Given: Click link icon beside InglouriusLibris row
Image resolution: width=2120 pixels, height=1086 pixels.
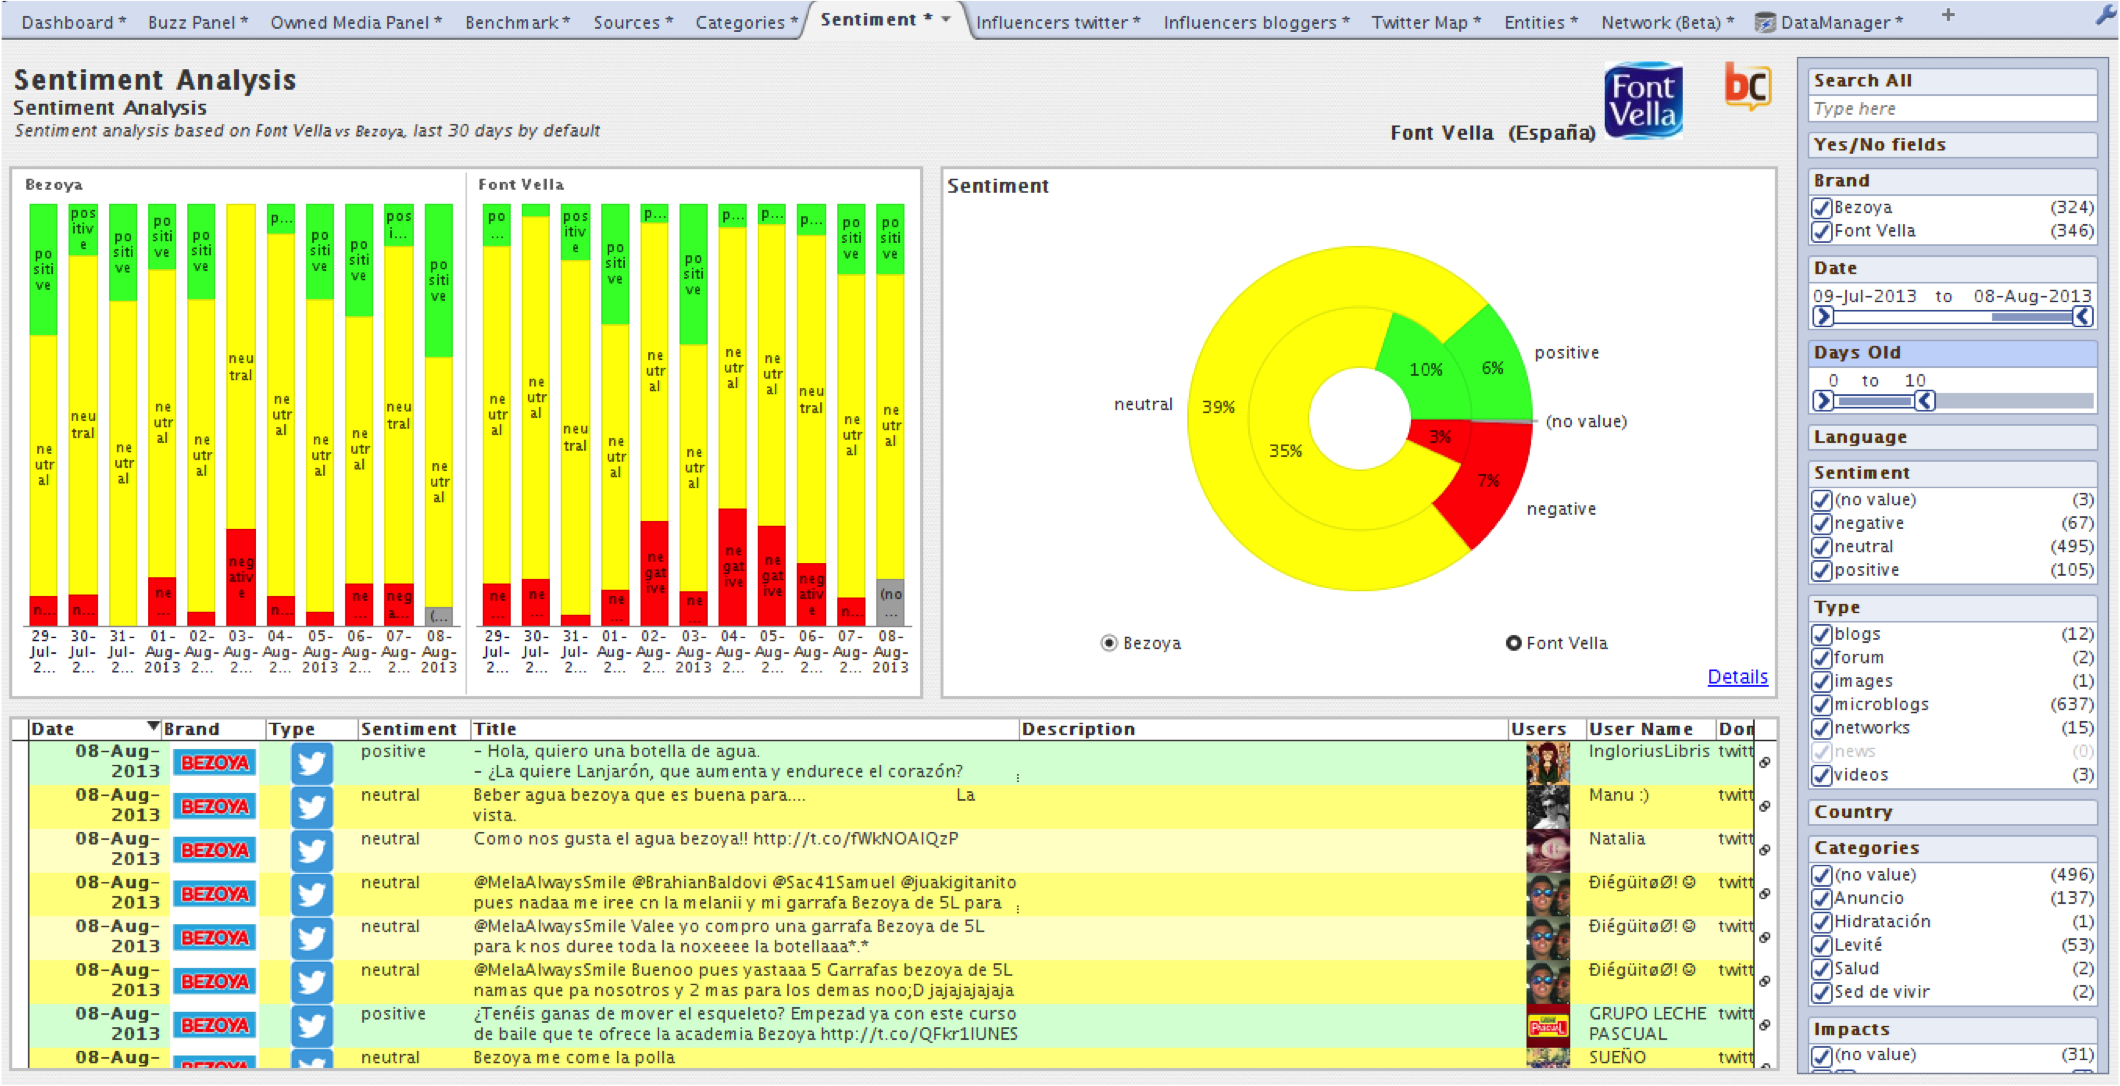Looking at the screenshot, I should (x=1765, y=763).
